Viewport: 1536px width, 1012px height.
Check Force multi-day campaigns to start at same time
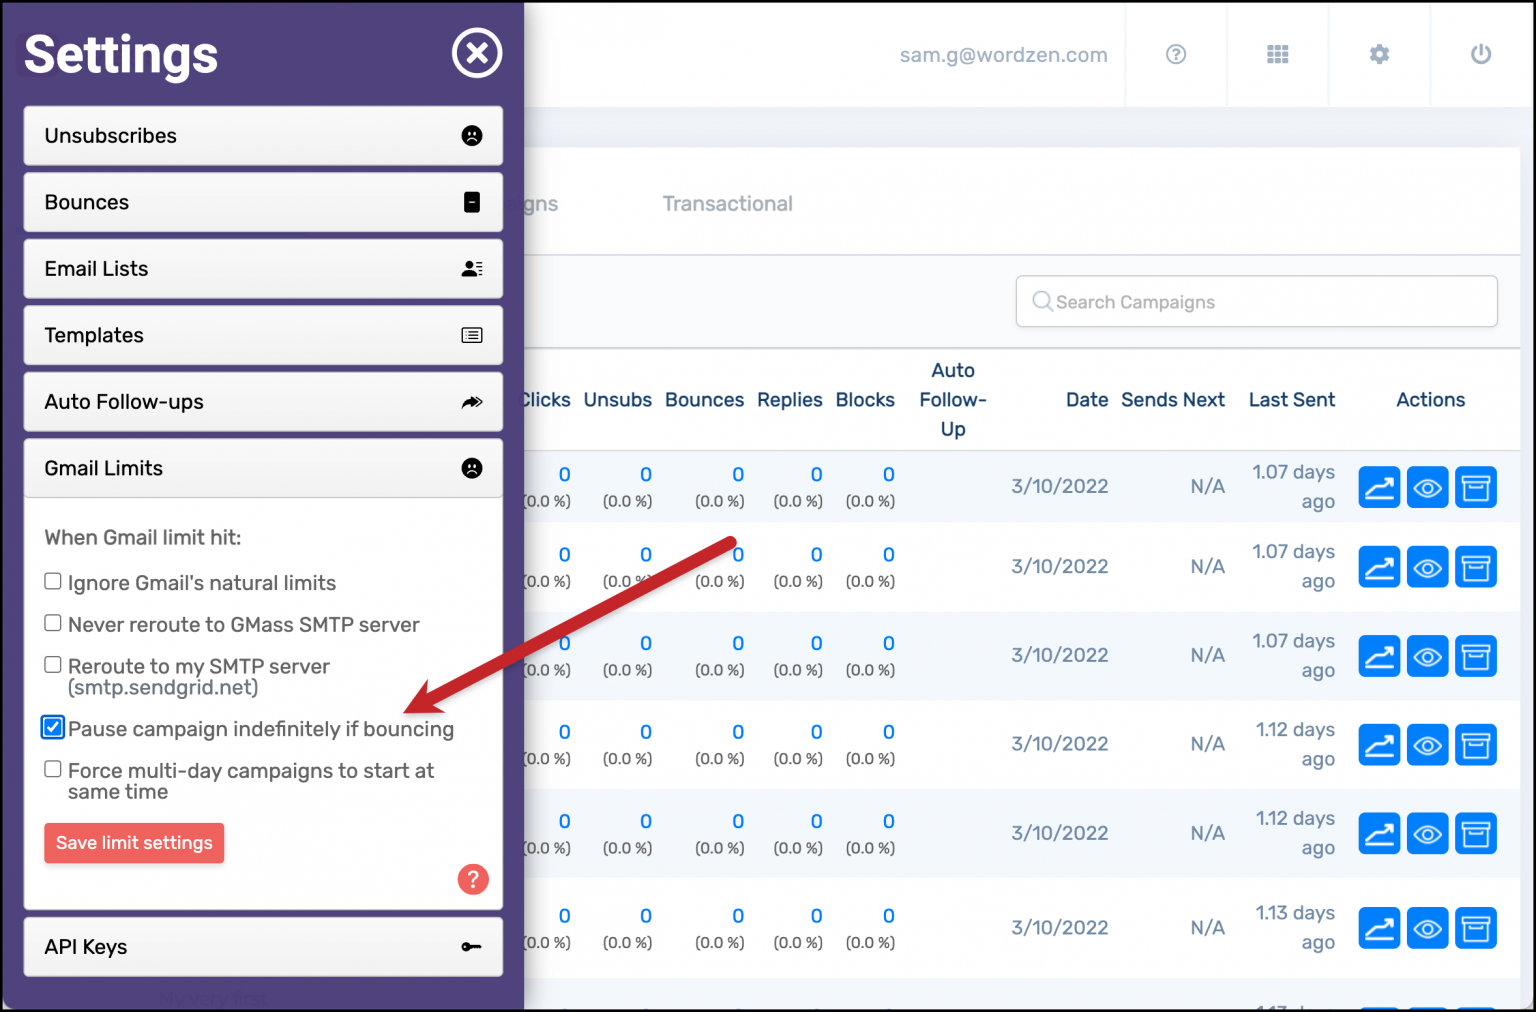click(52, 768)
